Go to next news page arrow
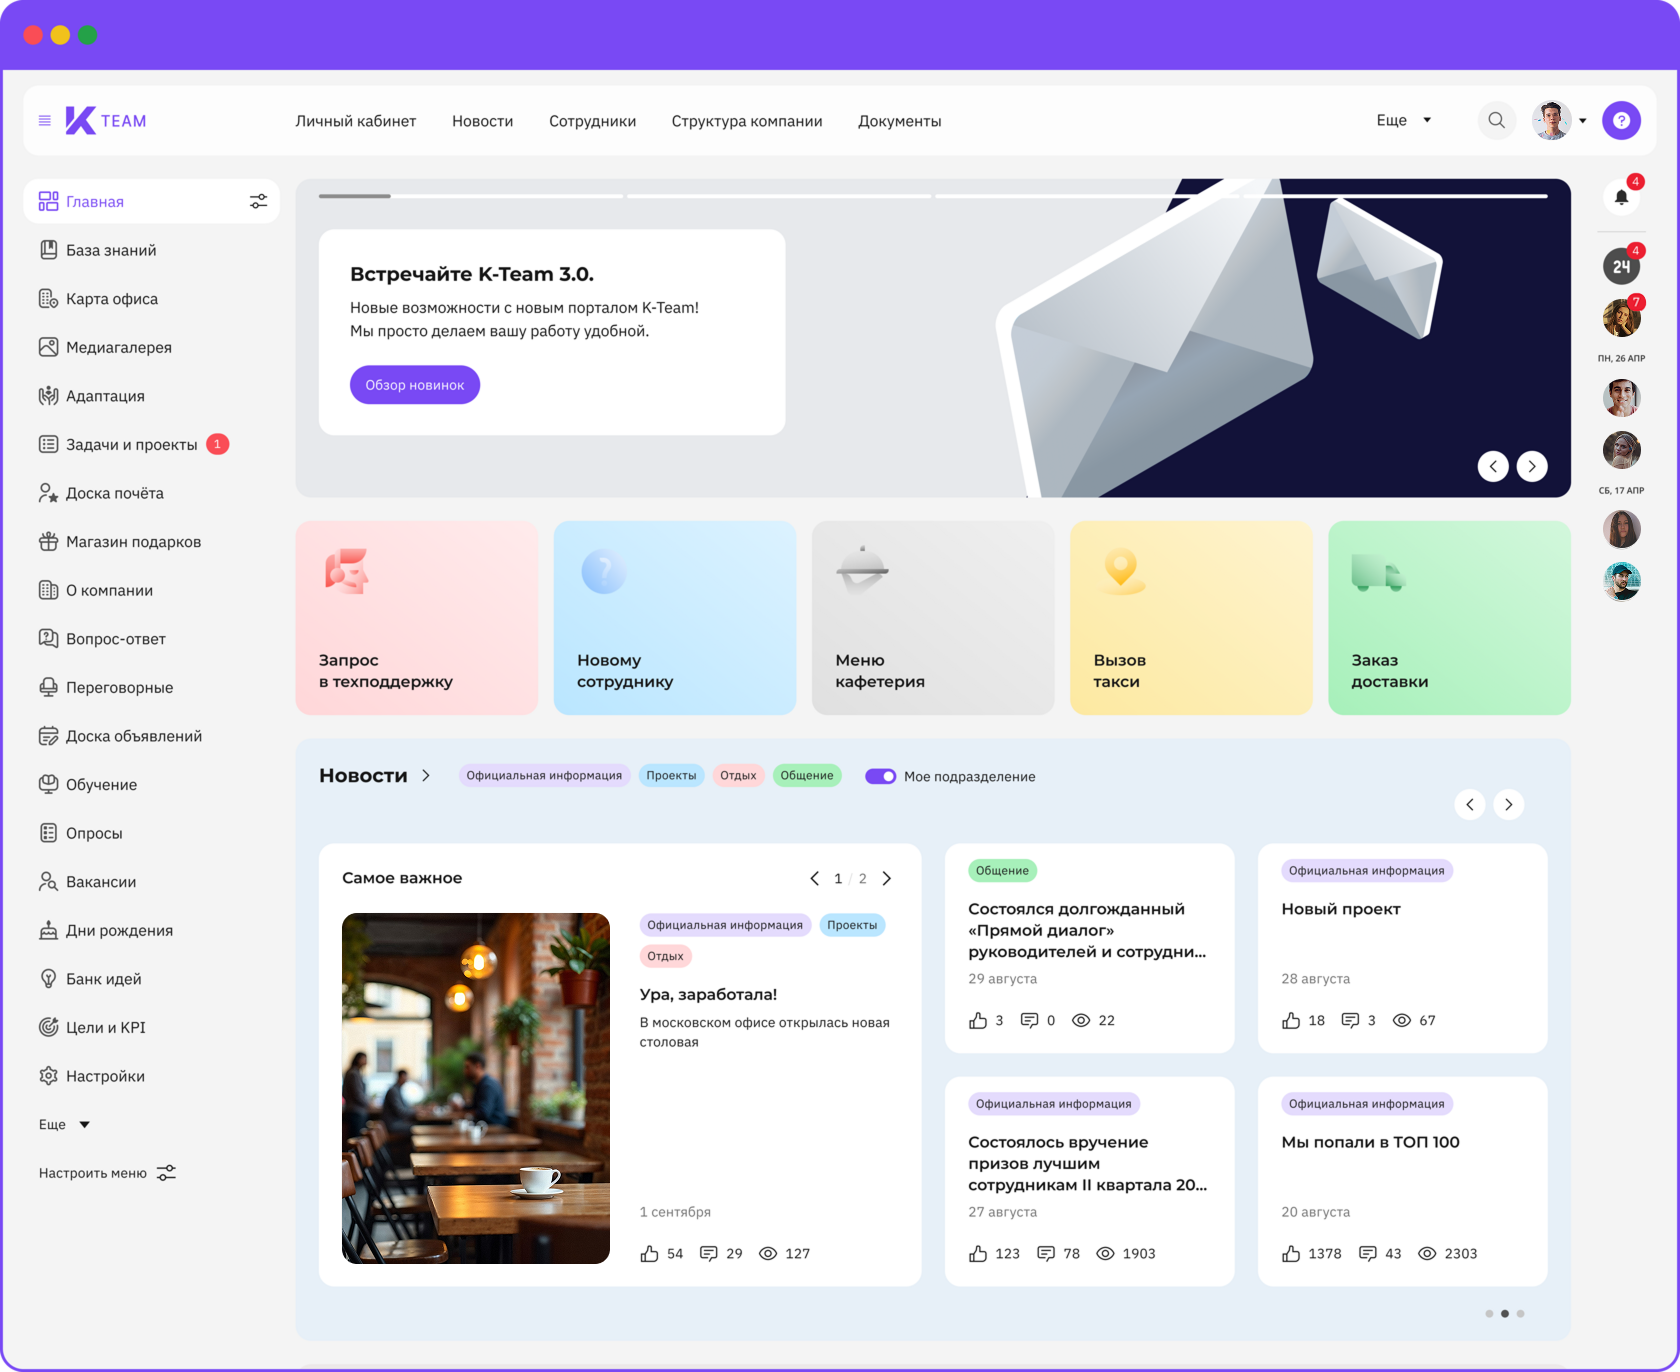Image resolution: width=1680 pixels, height=1372 pixels. (x=1509, y=805)
